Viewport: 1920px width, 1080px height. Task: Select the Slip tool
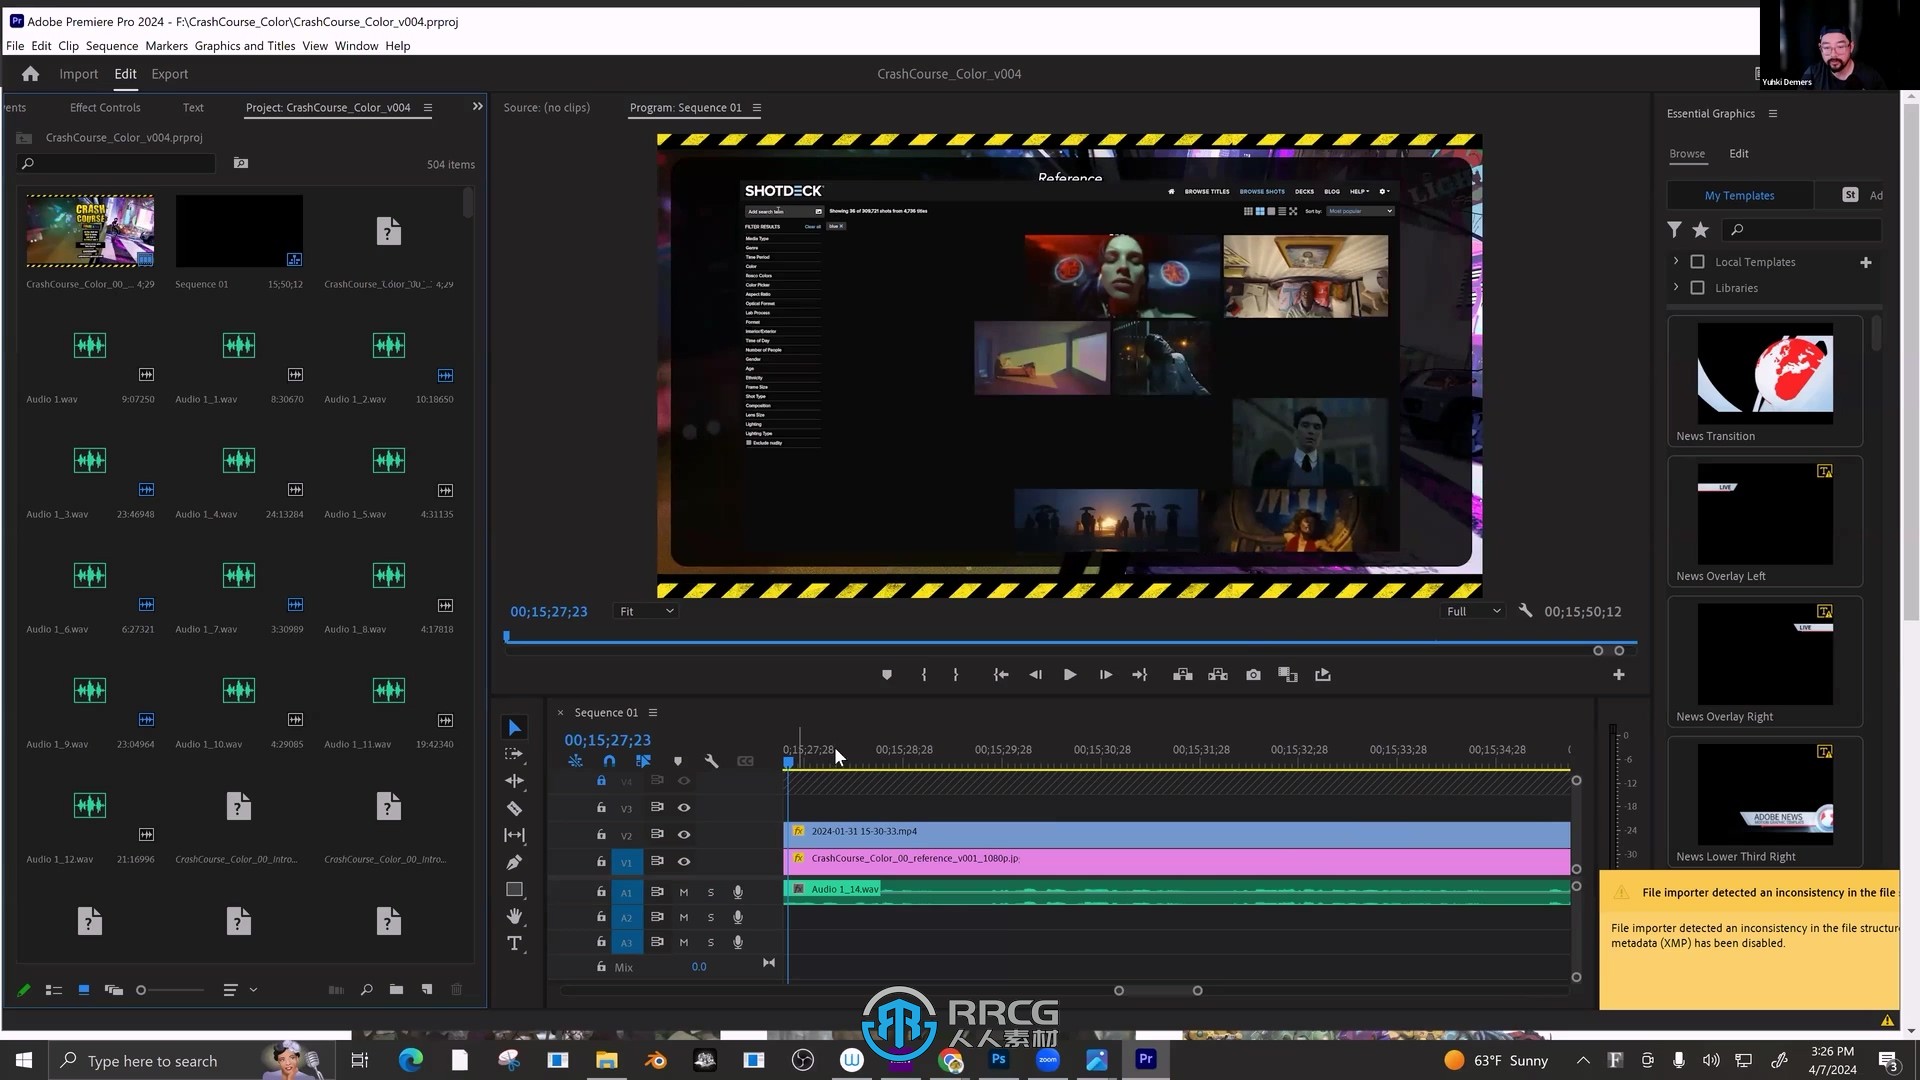pyautogui.click(x=514, y=835)
